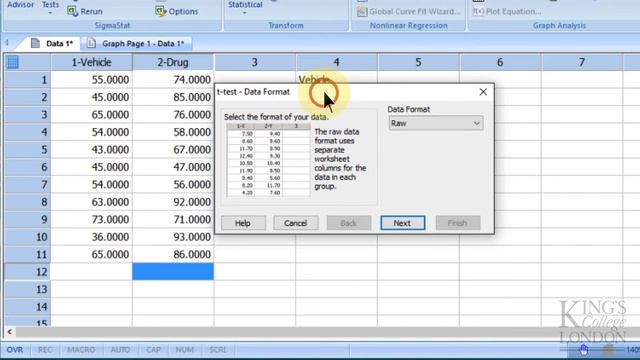Open Plot Equation tool

pyautogui.click(x=507, y=11)
